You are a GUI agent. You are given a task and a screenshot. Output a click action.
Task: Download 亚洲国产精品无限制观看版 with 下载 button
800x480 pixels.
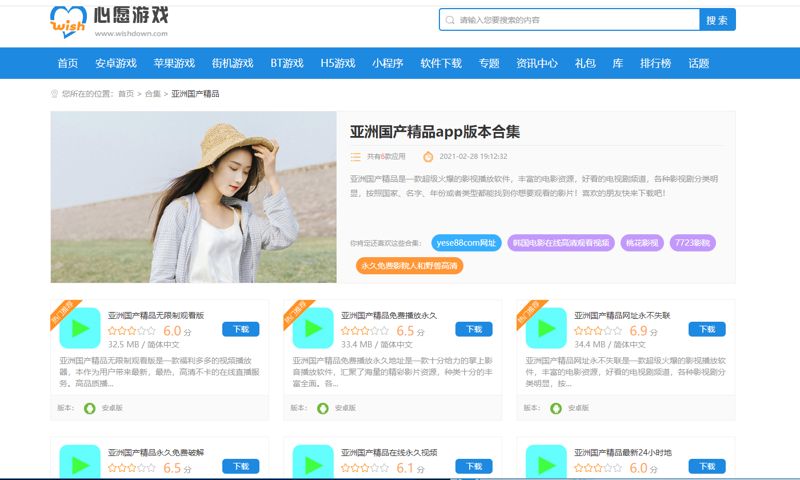point(241,329)
